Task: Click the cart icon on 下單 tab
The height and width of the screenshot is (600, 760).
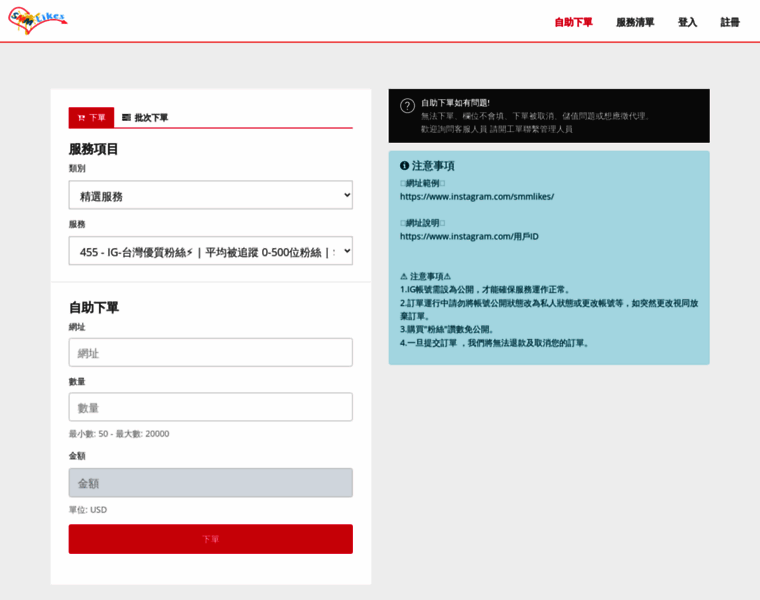Action: [x=82, y=118]
